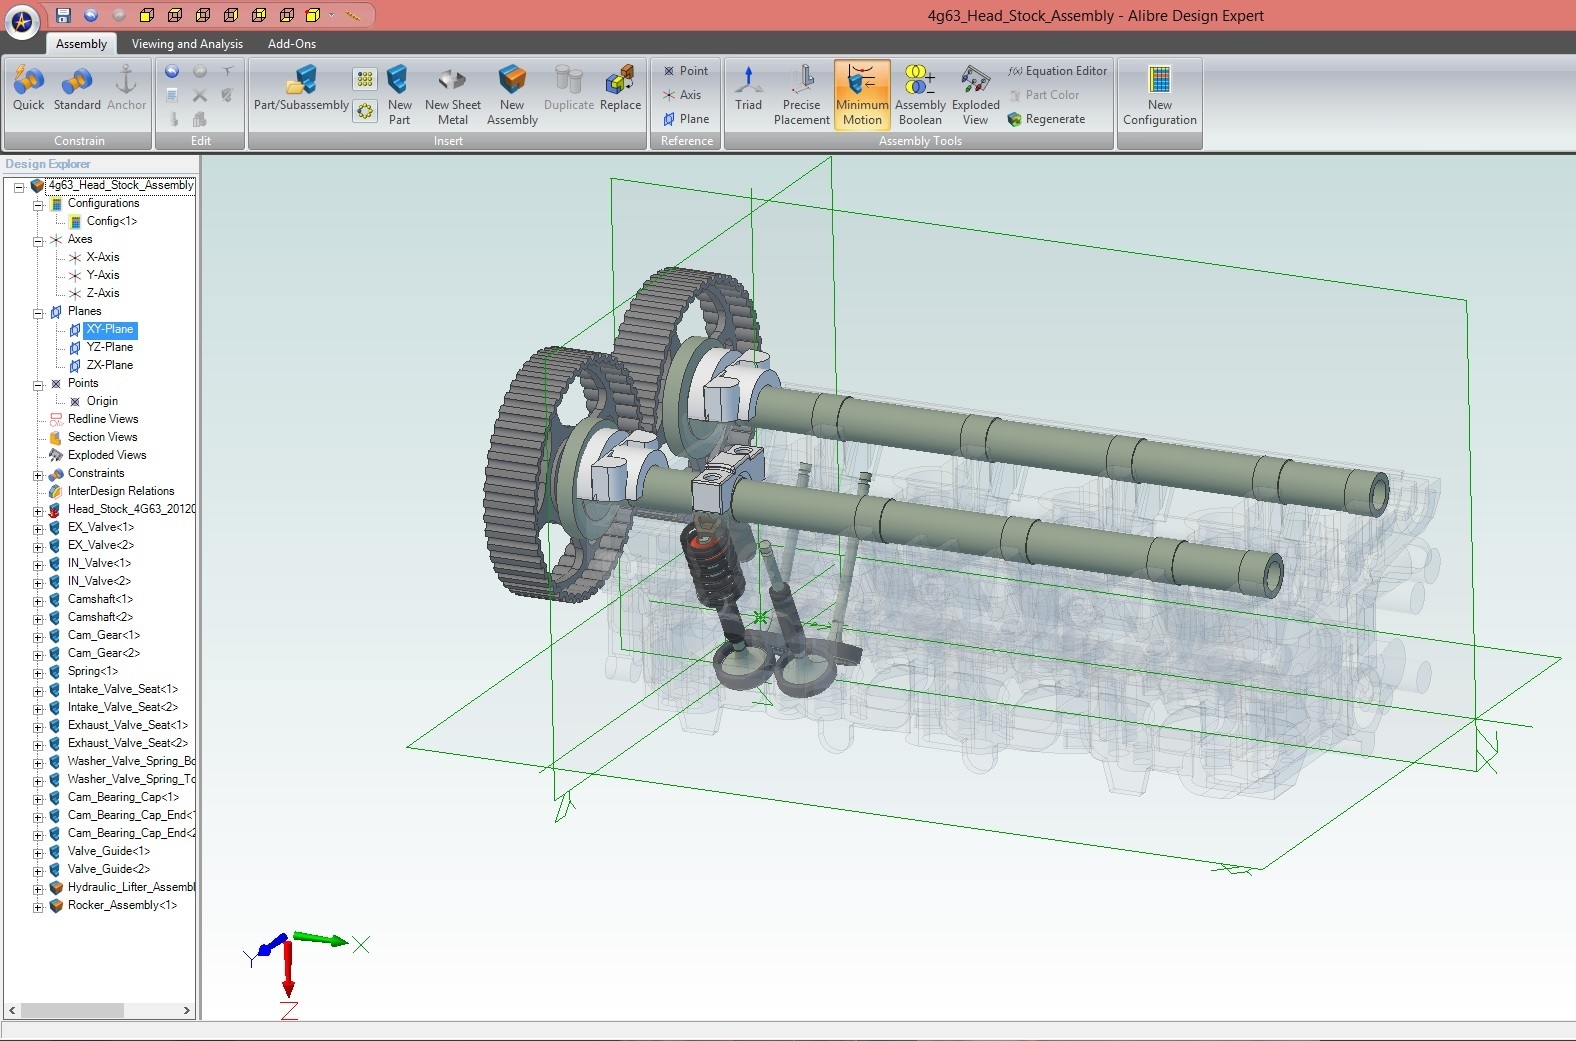Image resolution: width=1576 pixels, height=1041 pixels.
Task: Click the Duplicate tool
Action: [569, 89]
